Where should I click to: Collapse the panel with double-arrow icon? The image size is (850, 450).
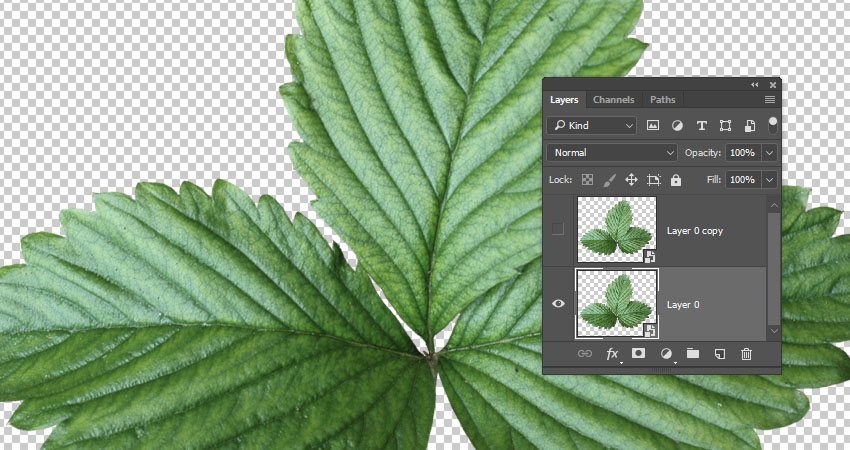[x=755, y=85]
